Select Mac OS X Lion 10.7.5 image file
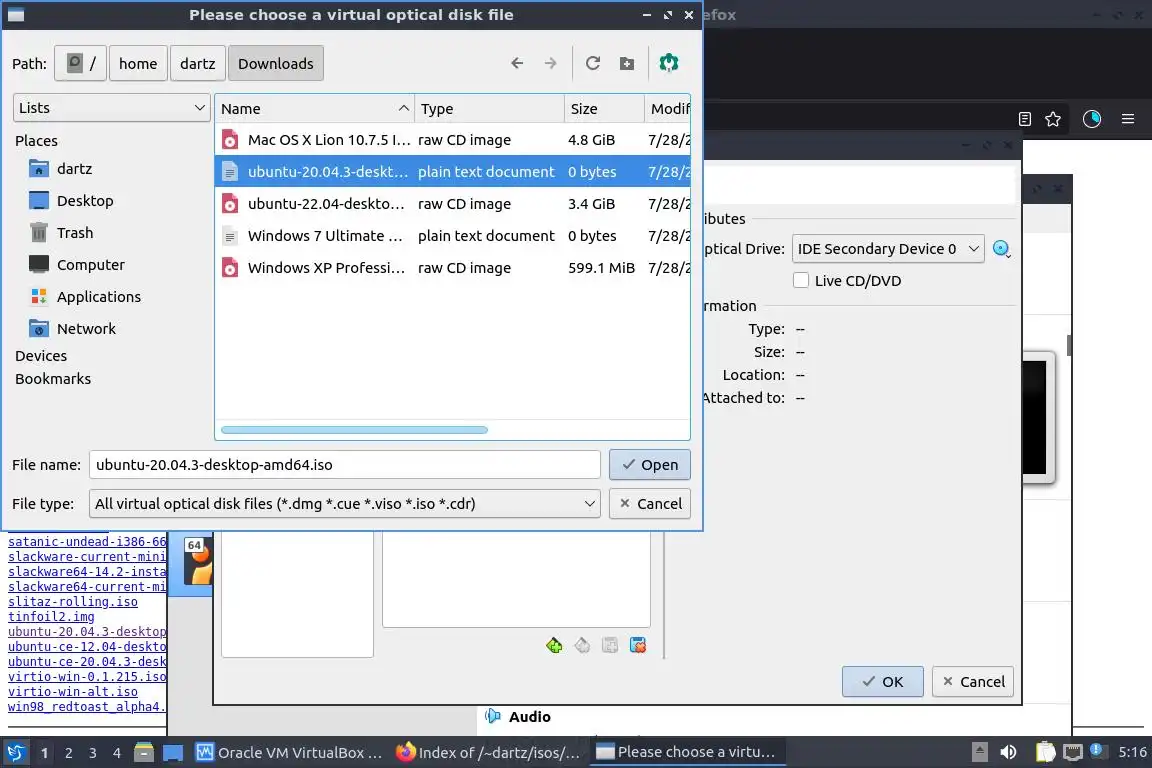This screenshot has width=1152, height=768. coord(453,140)
